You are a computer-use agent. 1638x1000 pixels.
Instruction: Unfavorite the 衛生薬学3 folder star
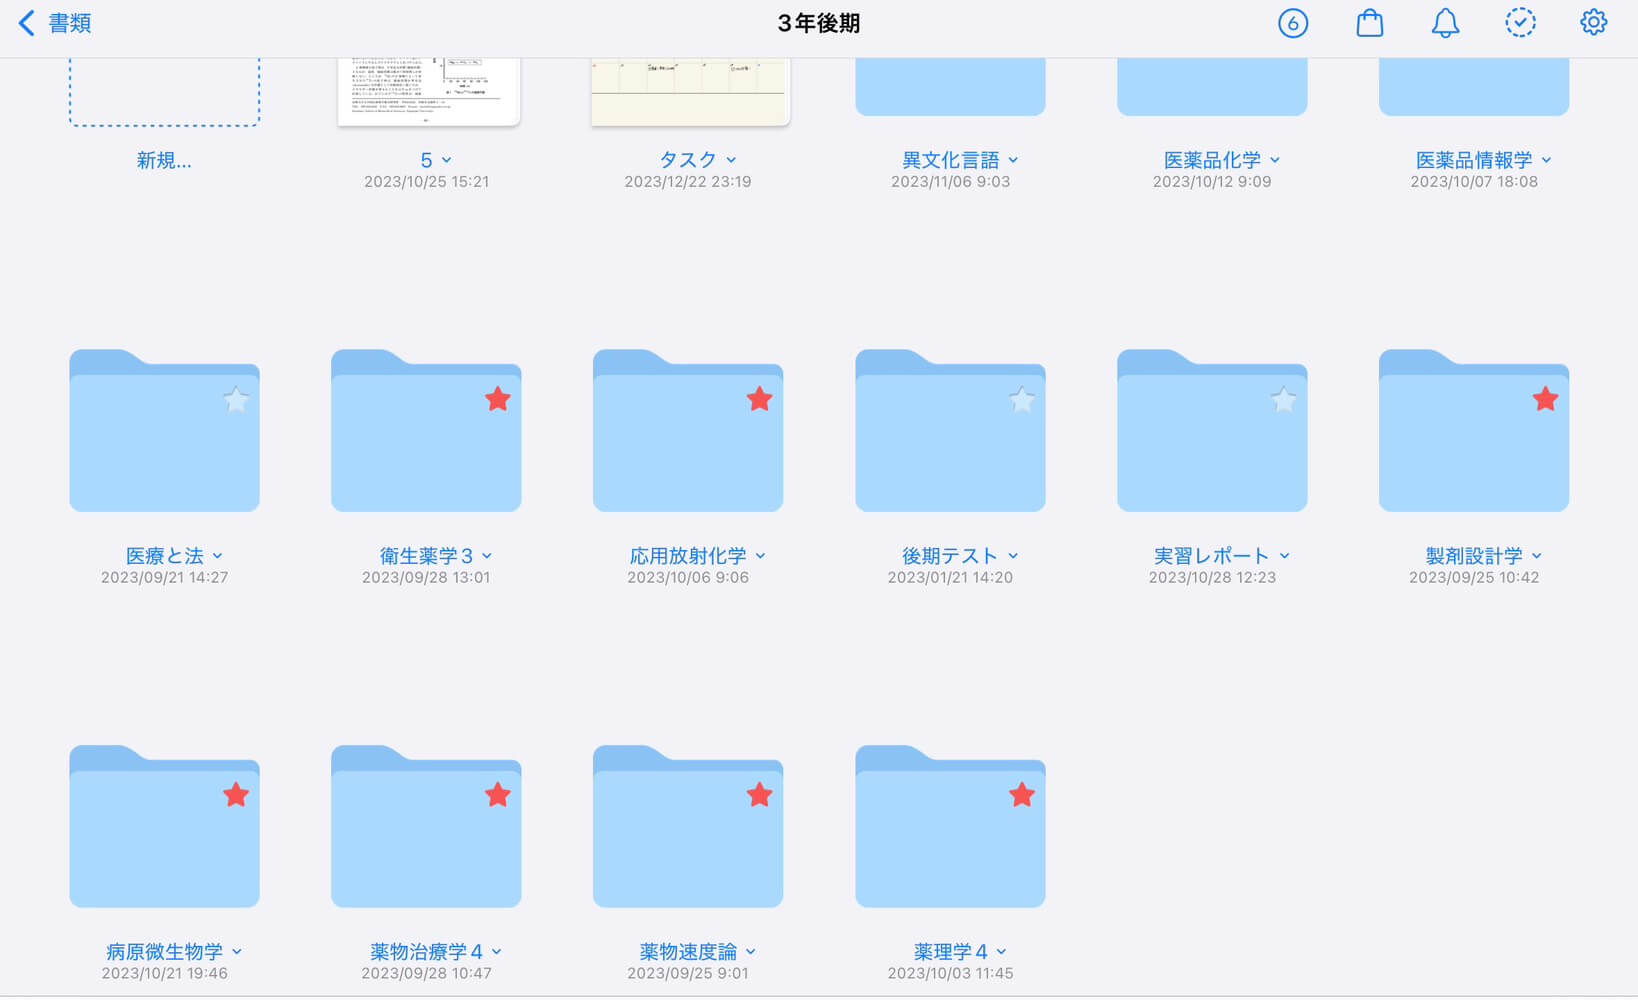(498, 400)
